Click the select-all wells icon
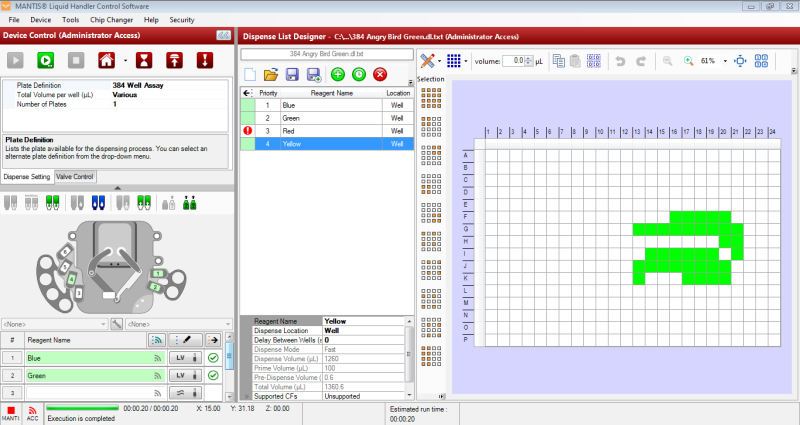 click(593, 61)
